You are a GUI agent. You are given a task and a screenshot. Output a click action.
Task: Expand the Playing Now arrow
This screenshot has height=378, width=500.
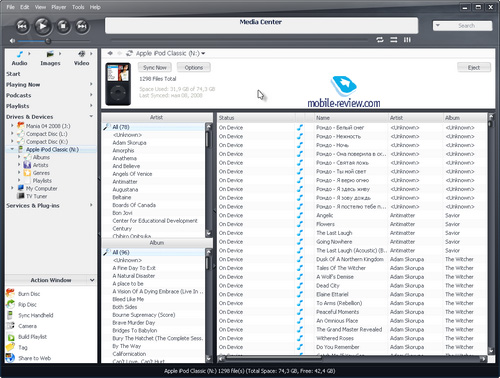[x=91, y=84]
